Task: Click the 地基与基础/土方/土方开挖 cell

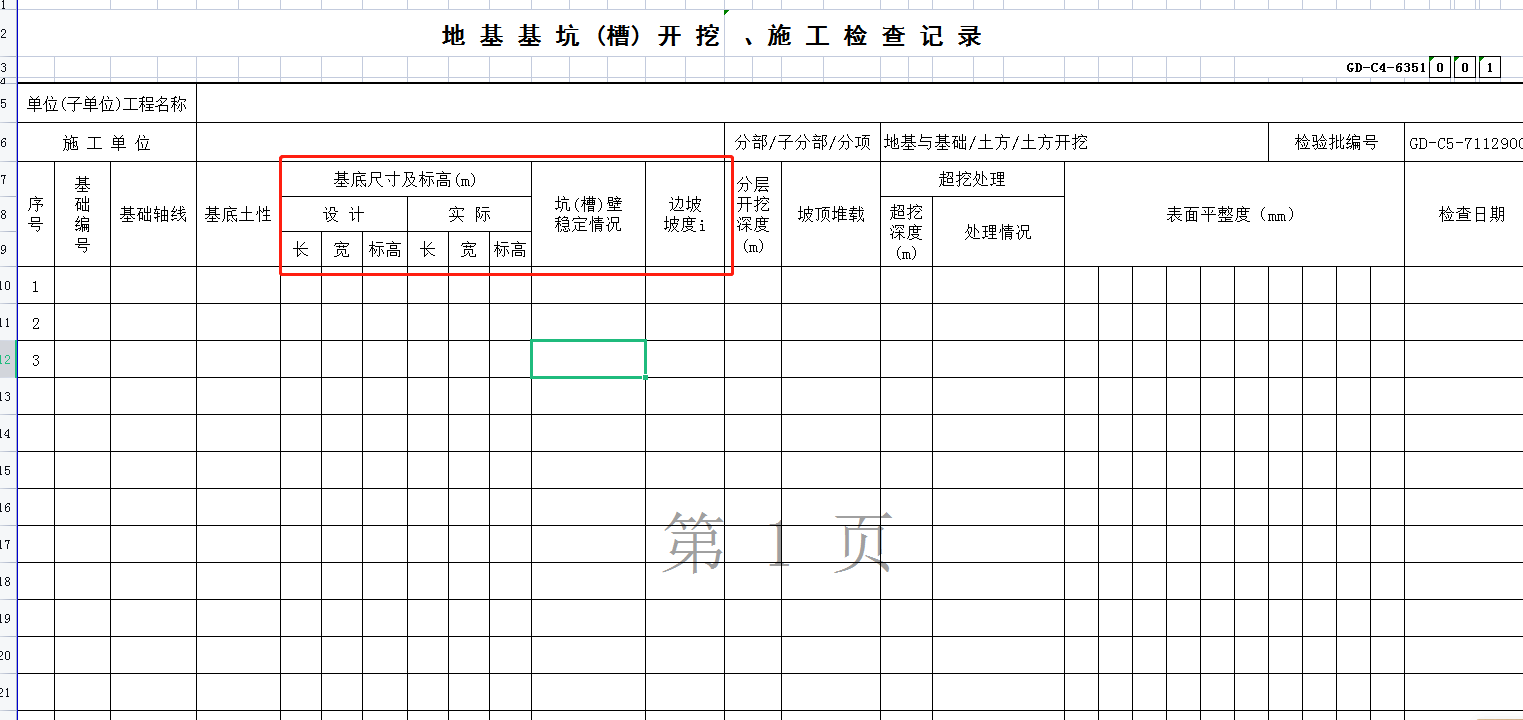Action: click(1074, 143)
